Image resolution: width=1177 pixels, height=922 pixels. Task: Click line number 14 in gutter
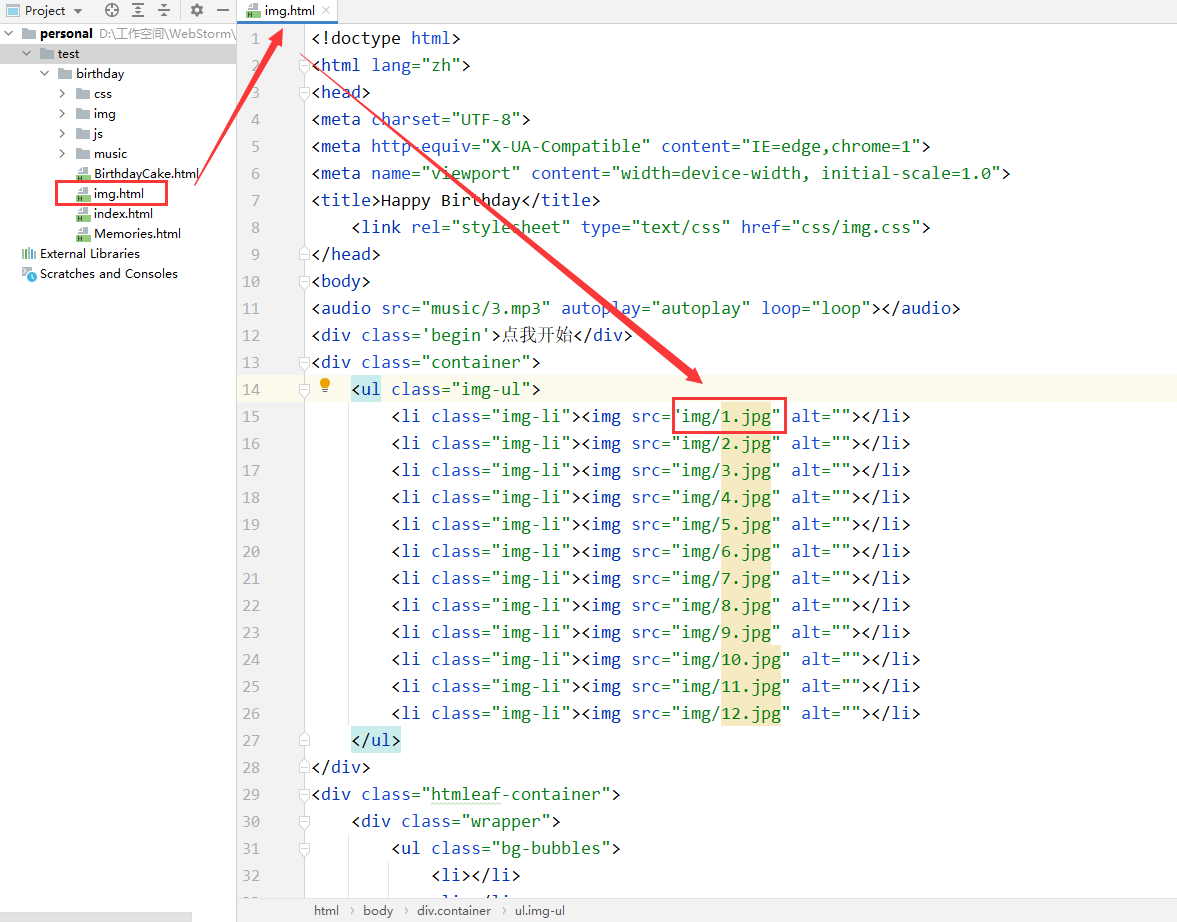(251, 390)
